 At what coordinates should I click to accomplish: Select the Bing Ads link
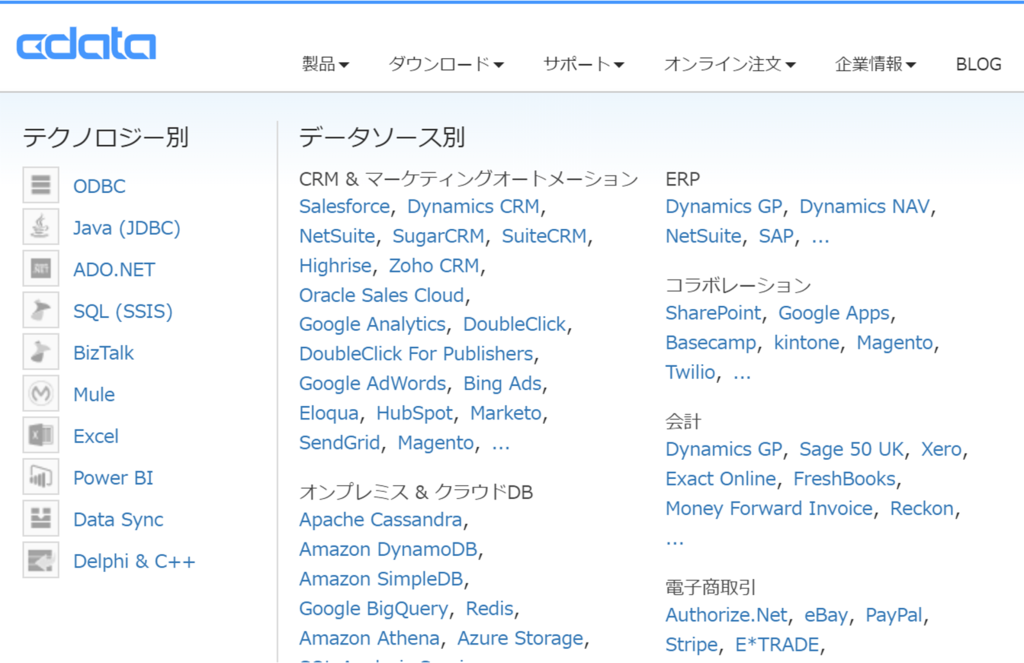(x=503, y=383)
